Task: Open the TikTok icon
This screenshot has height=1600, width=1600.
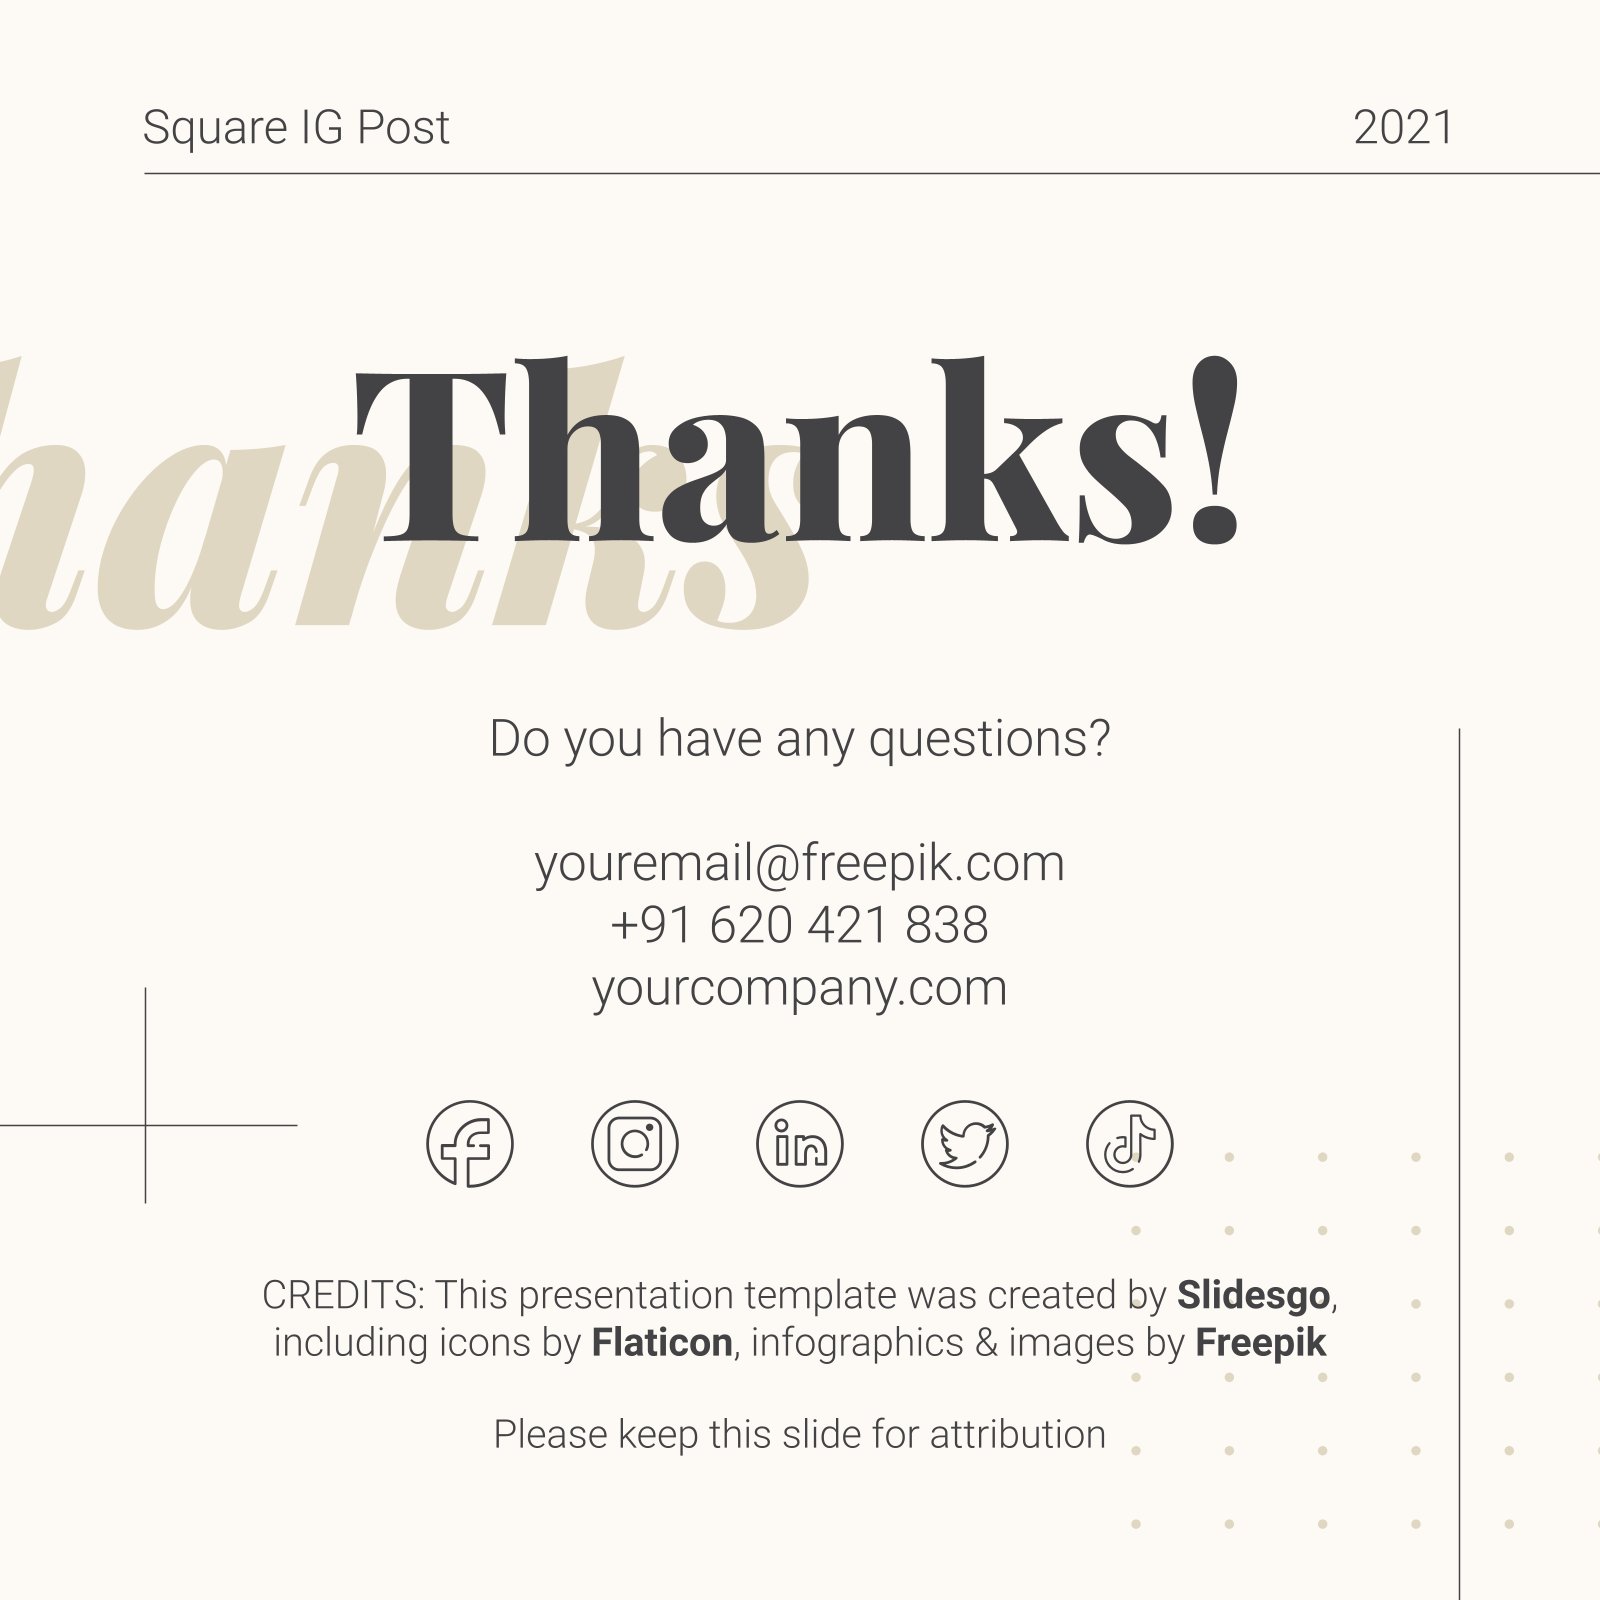Action: pyautogui.click(x=1130, y=1144)
